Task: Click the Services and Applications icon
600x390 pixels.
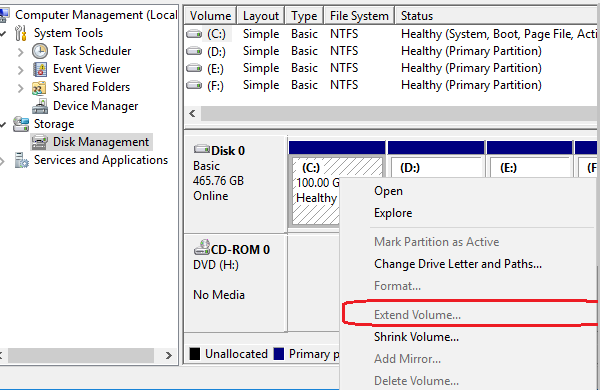Action: tap(21, 160)
